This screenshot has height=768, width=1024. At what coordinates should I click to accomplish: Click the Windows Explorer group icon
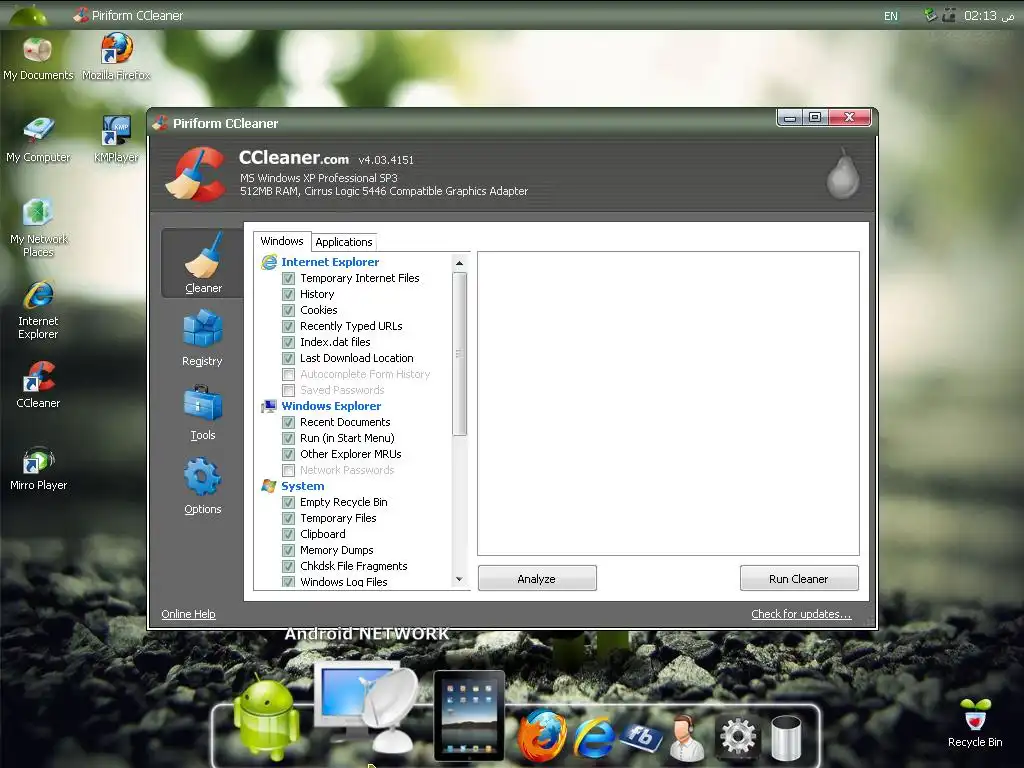[x=268, y=406]
